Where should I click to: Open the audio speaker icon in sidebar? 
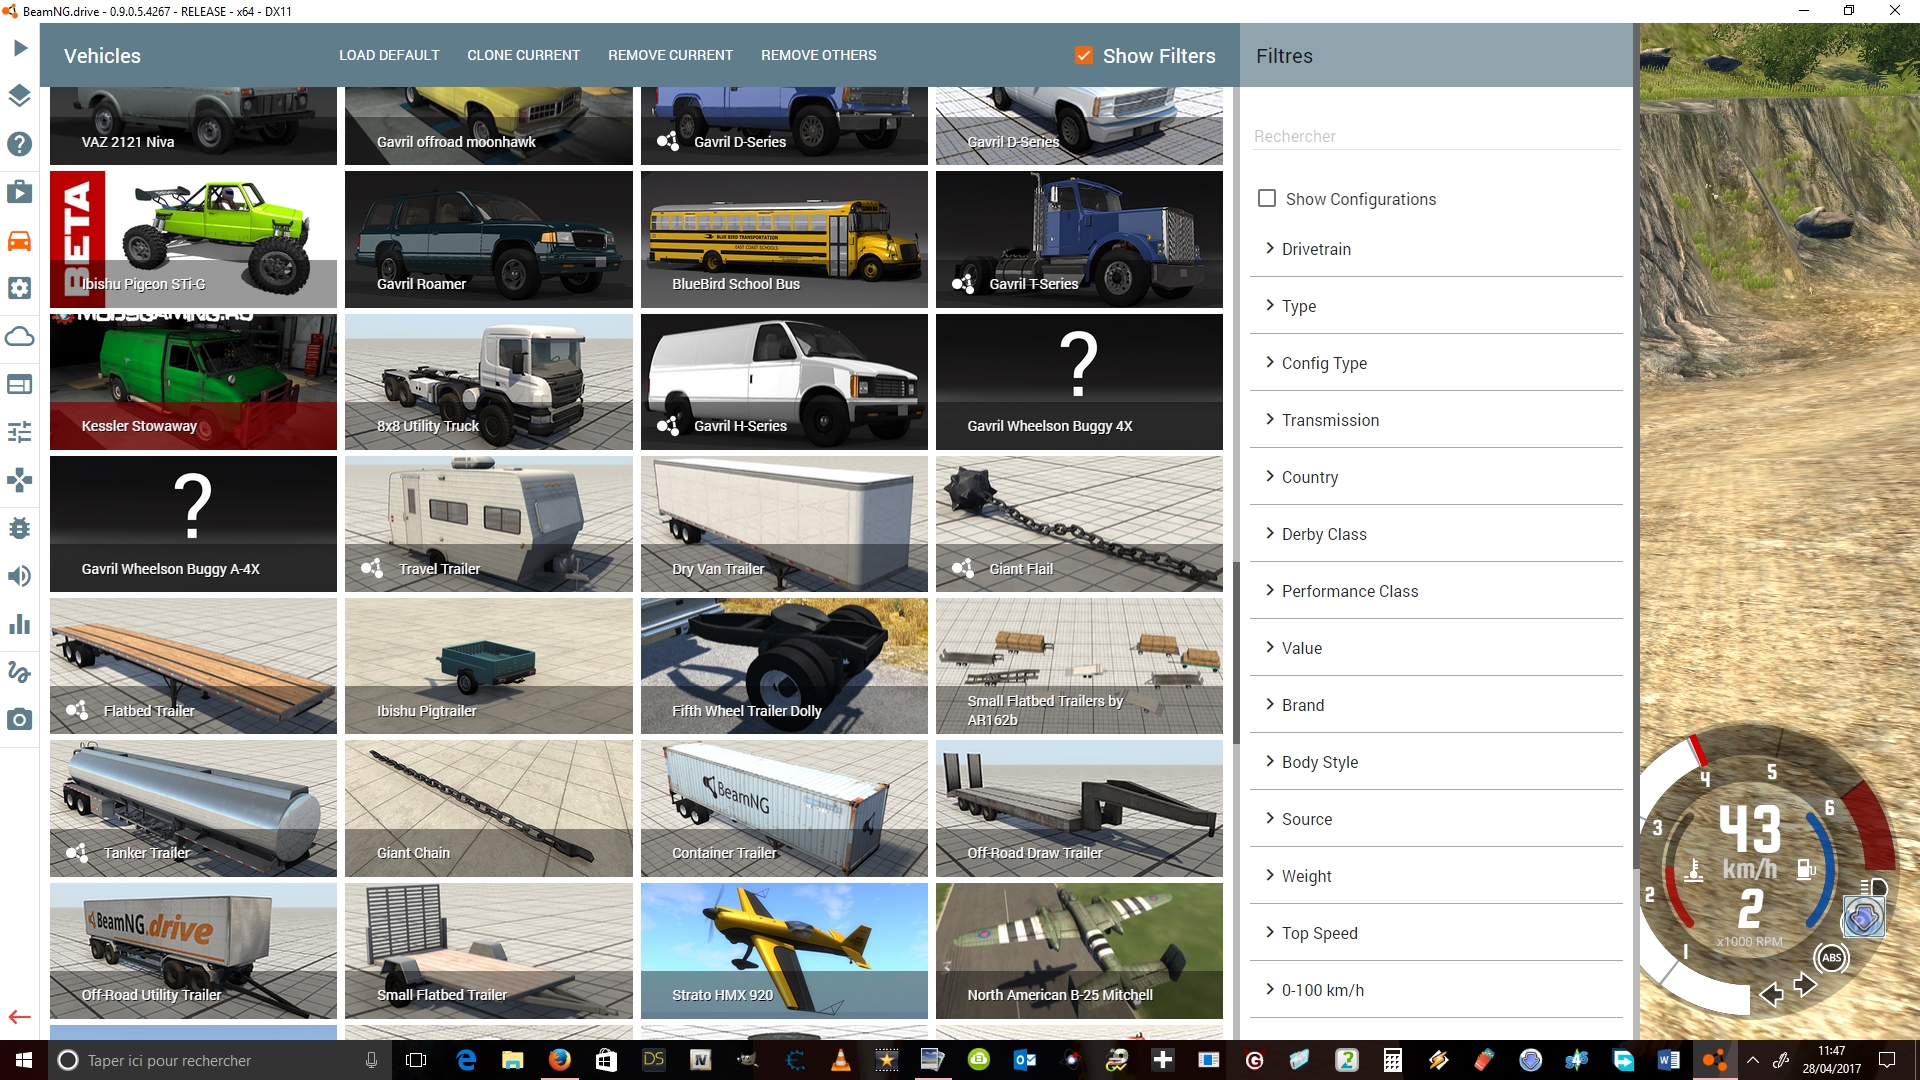[x=20, y=576]
